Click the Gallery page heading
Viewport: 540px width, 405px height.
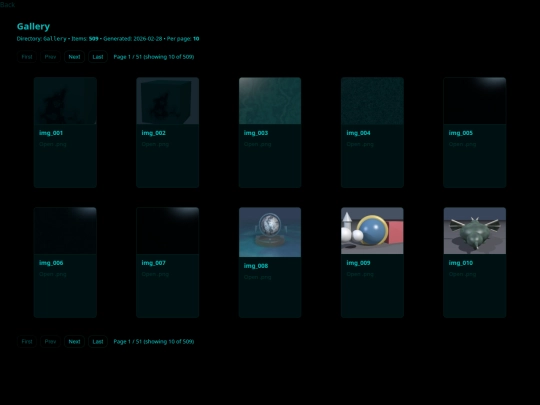click(33, 27)
